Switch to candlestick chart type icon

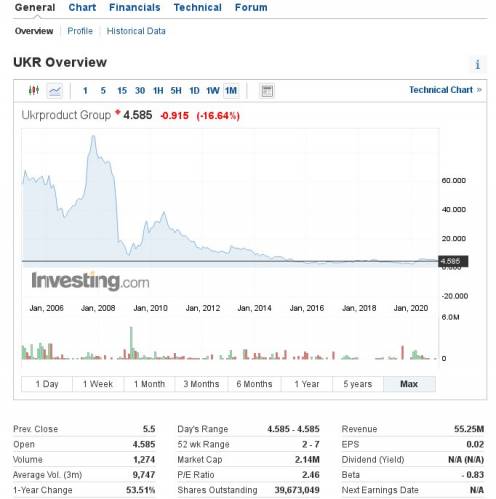(34, 90)
